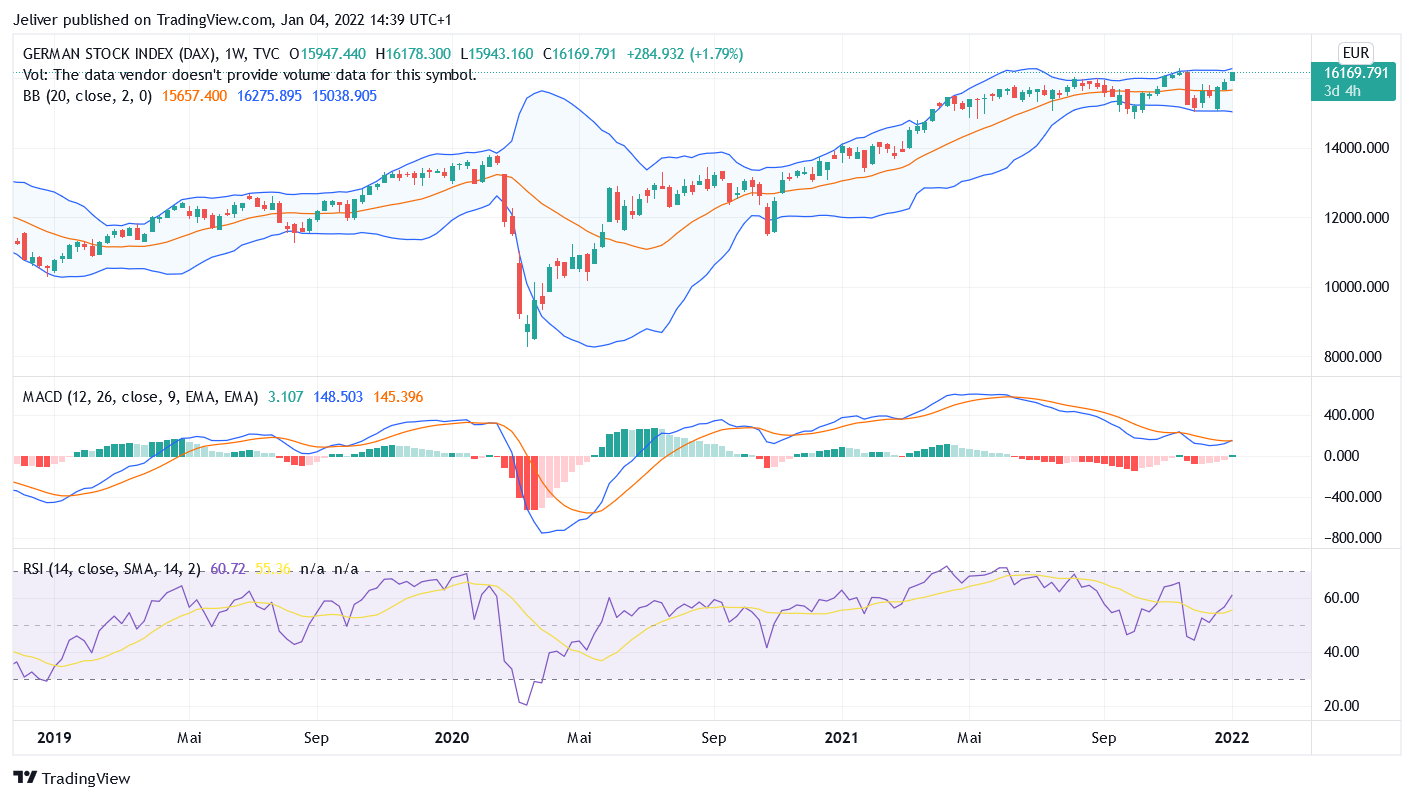
Task: Select the MACD (12, 26, close, 9) indicator label
Action: pyautogui.click(x=140, y=397)
